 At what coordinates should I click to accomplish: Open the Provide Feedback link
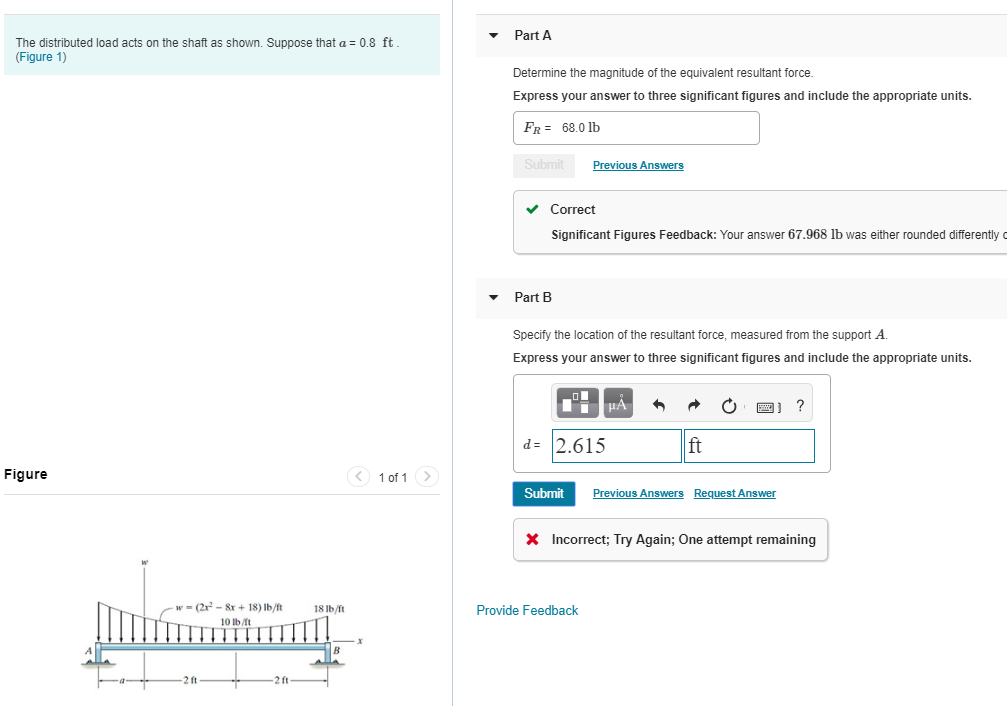click(527, 610)
